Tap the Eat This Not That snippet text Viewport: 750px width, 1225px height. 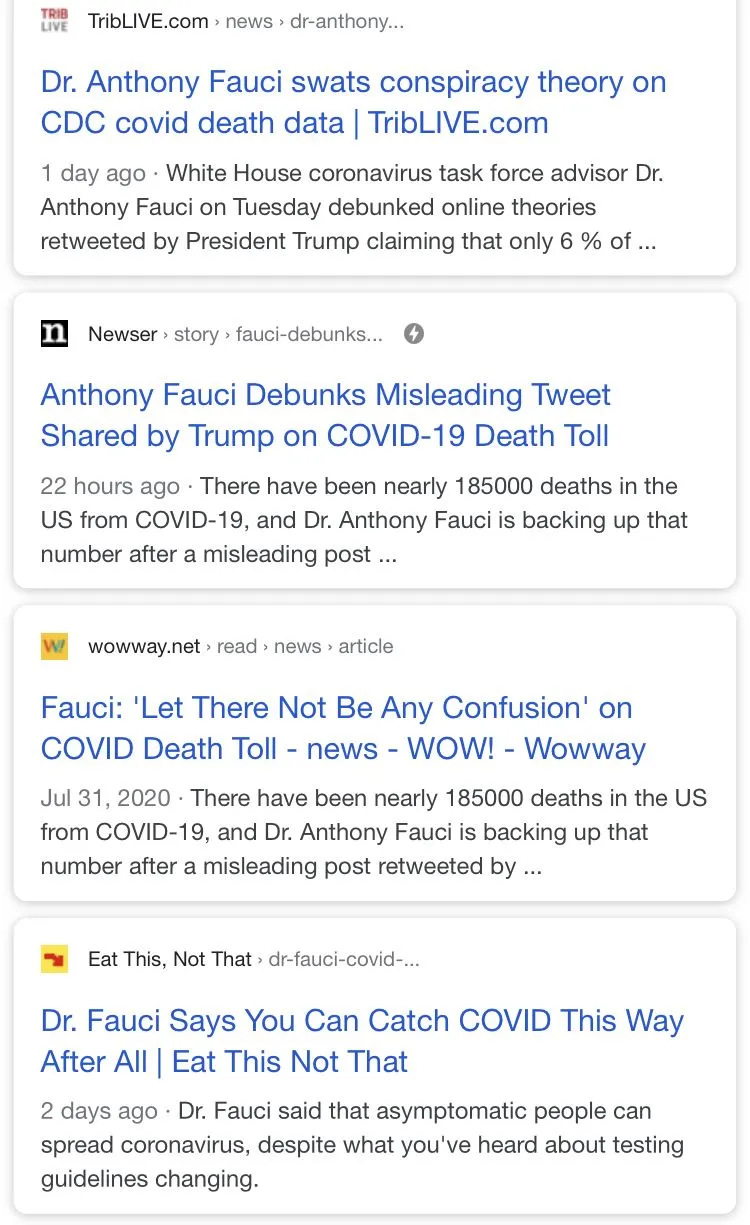tap(360, 1145)
